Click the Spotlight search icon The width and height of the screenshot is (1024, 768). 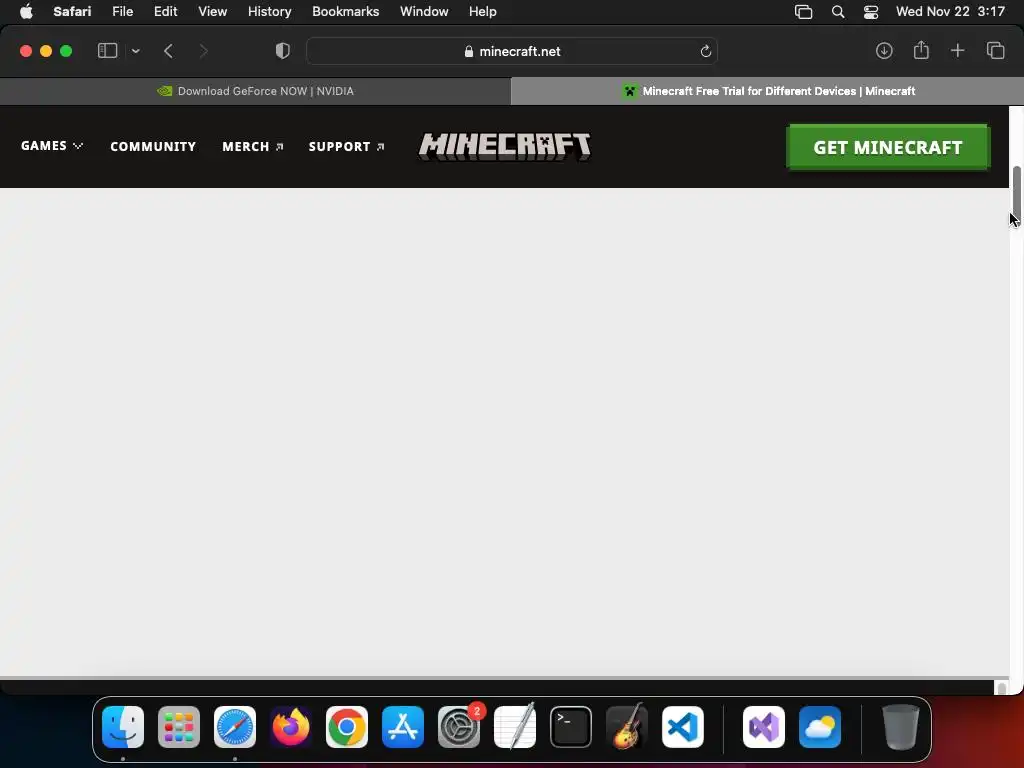[x=838, y=12]
